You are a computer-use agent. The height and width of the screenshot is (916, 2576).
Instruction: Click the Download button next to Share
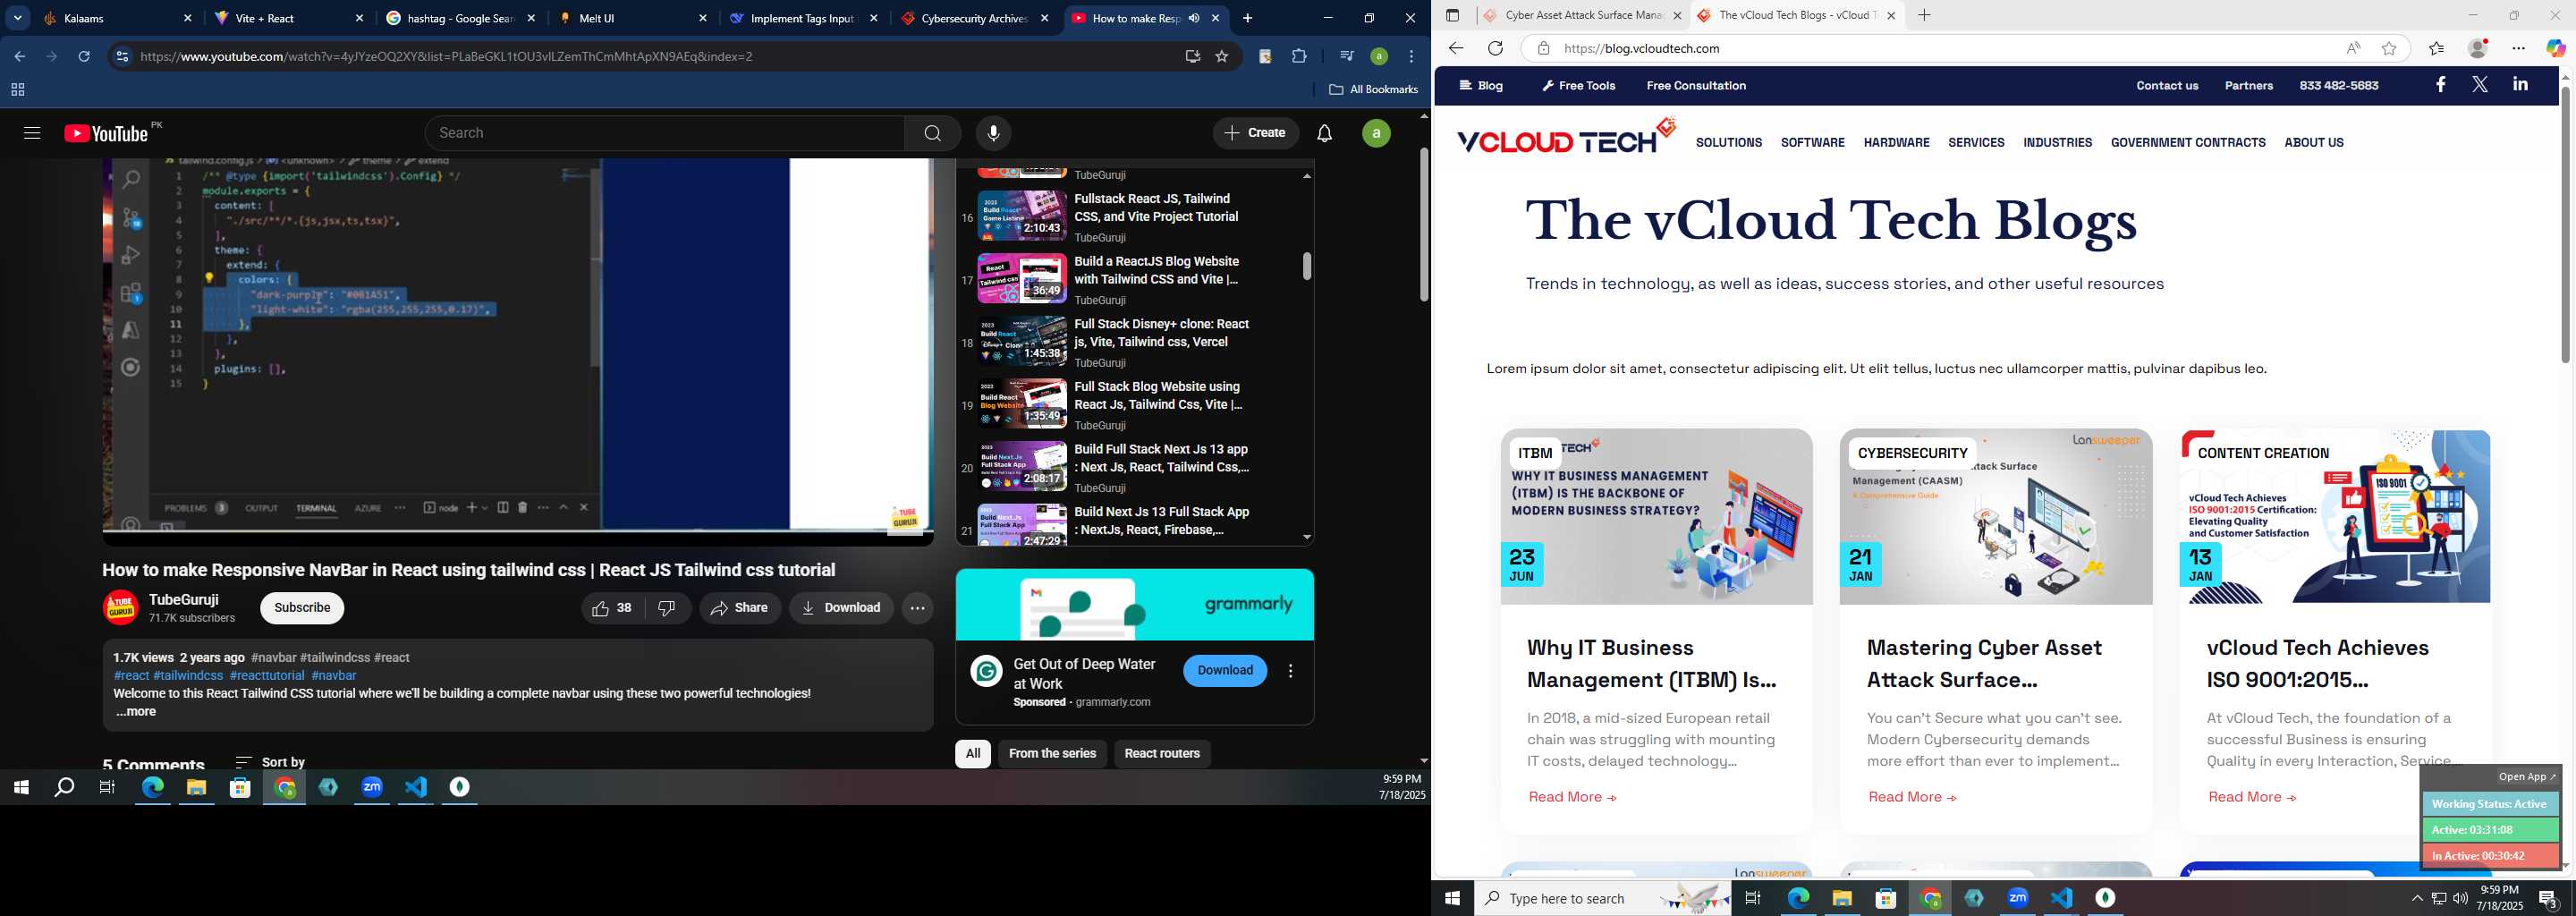tap(841, 608)
